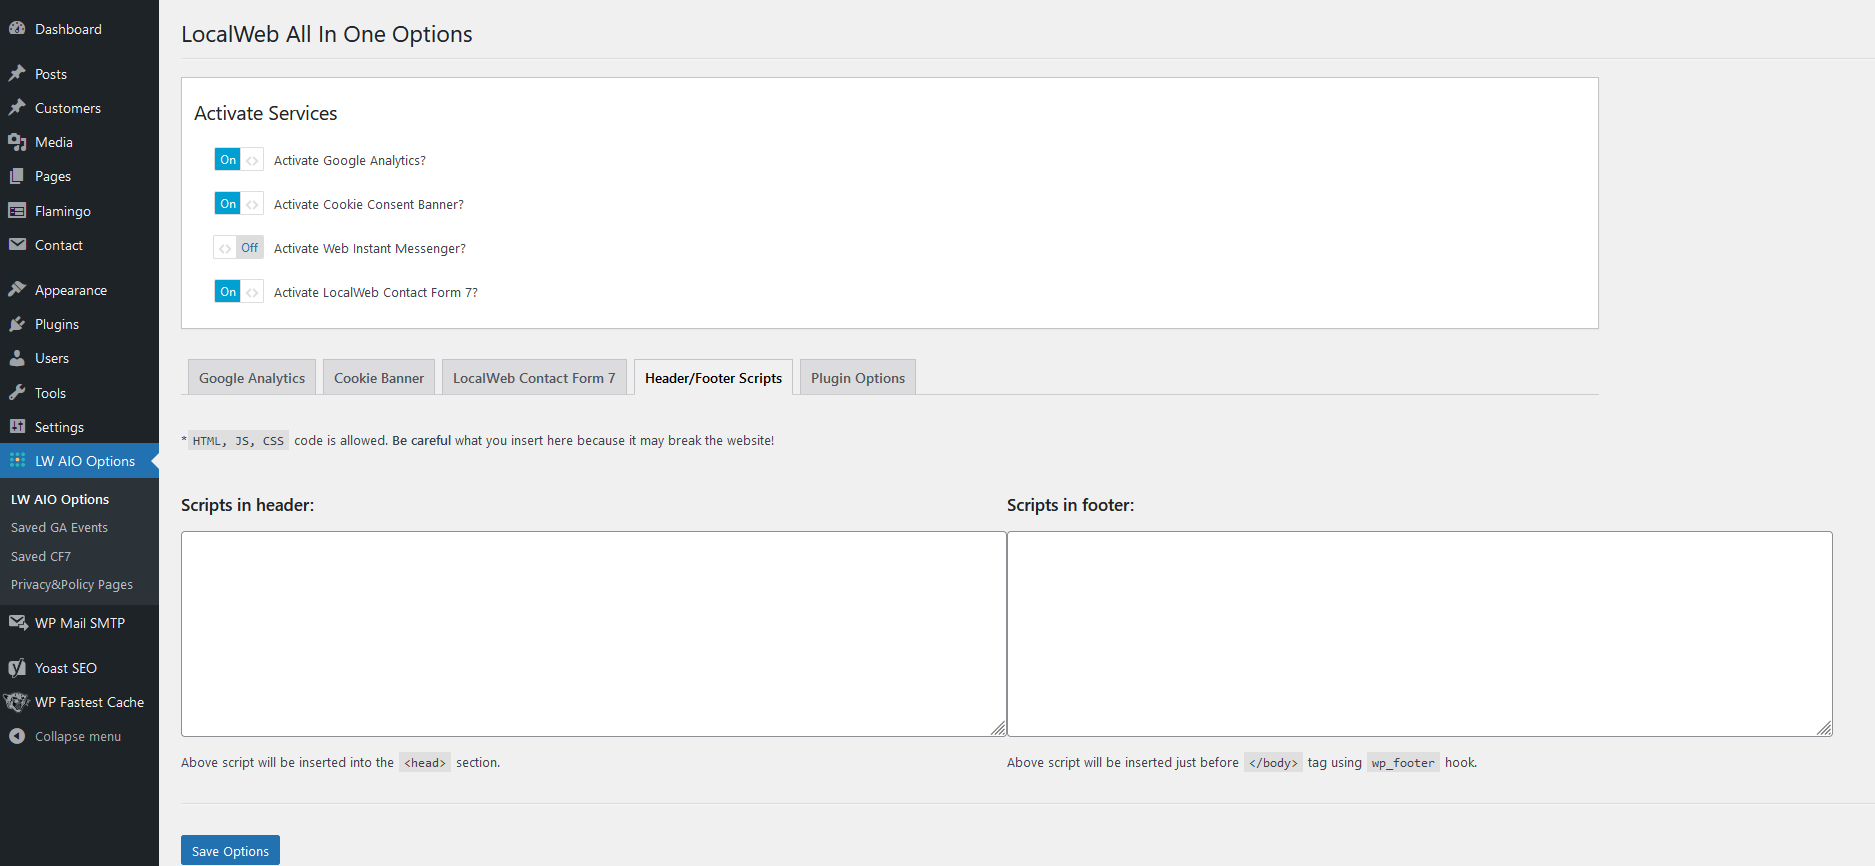
Task: Collapse the admin sidebar menu
Action: tap(67, 737)
